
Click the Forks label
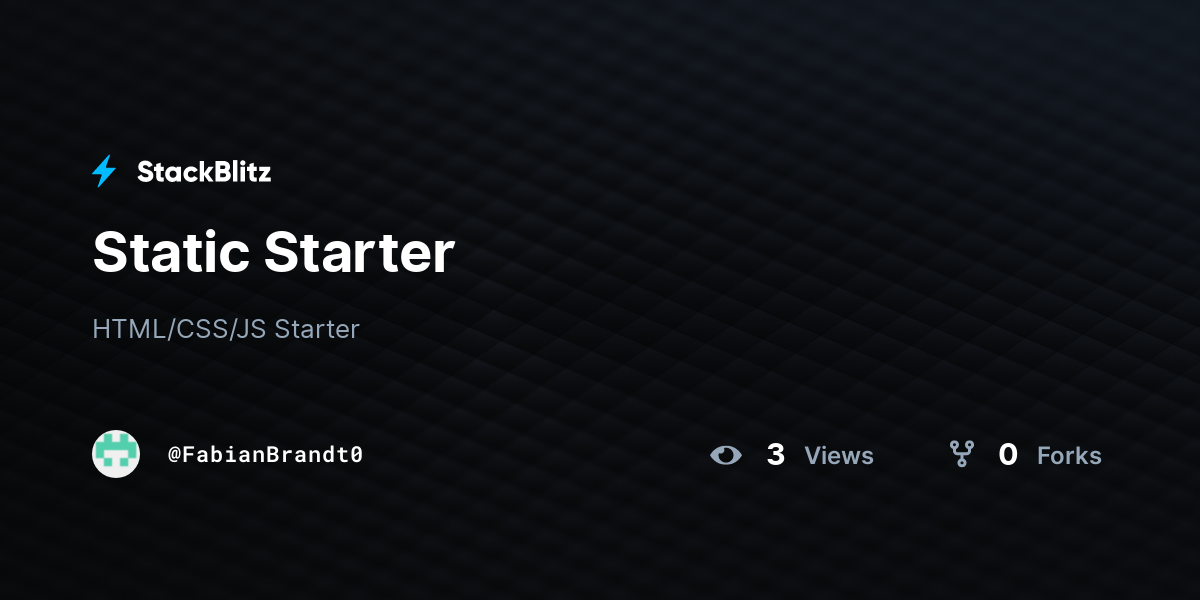tap(1069, 456)
